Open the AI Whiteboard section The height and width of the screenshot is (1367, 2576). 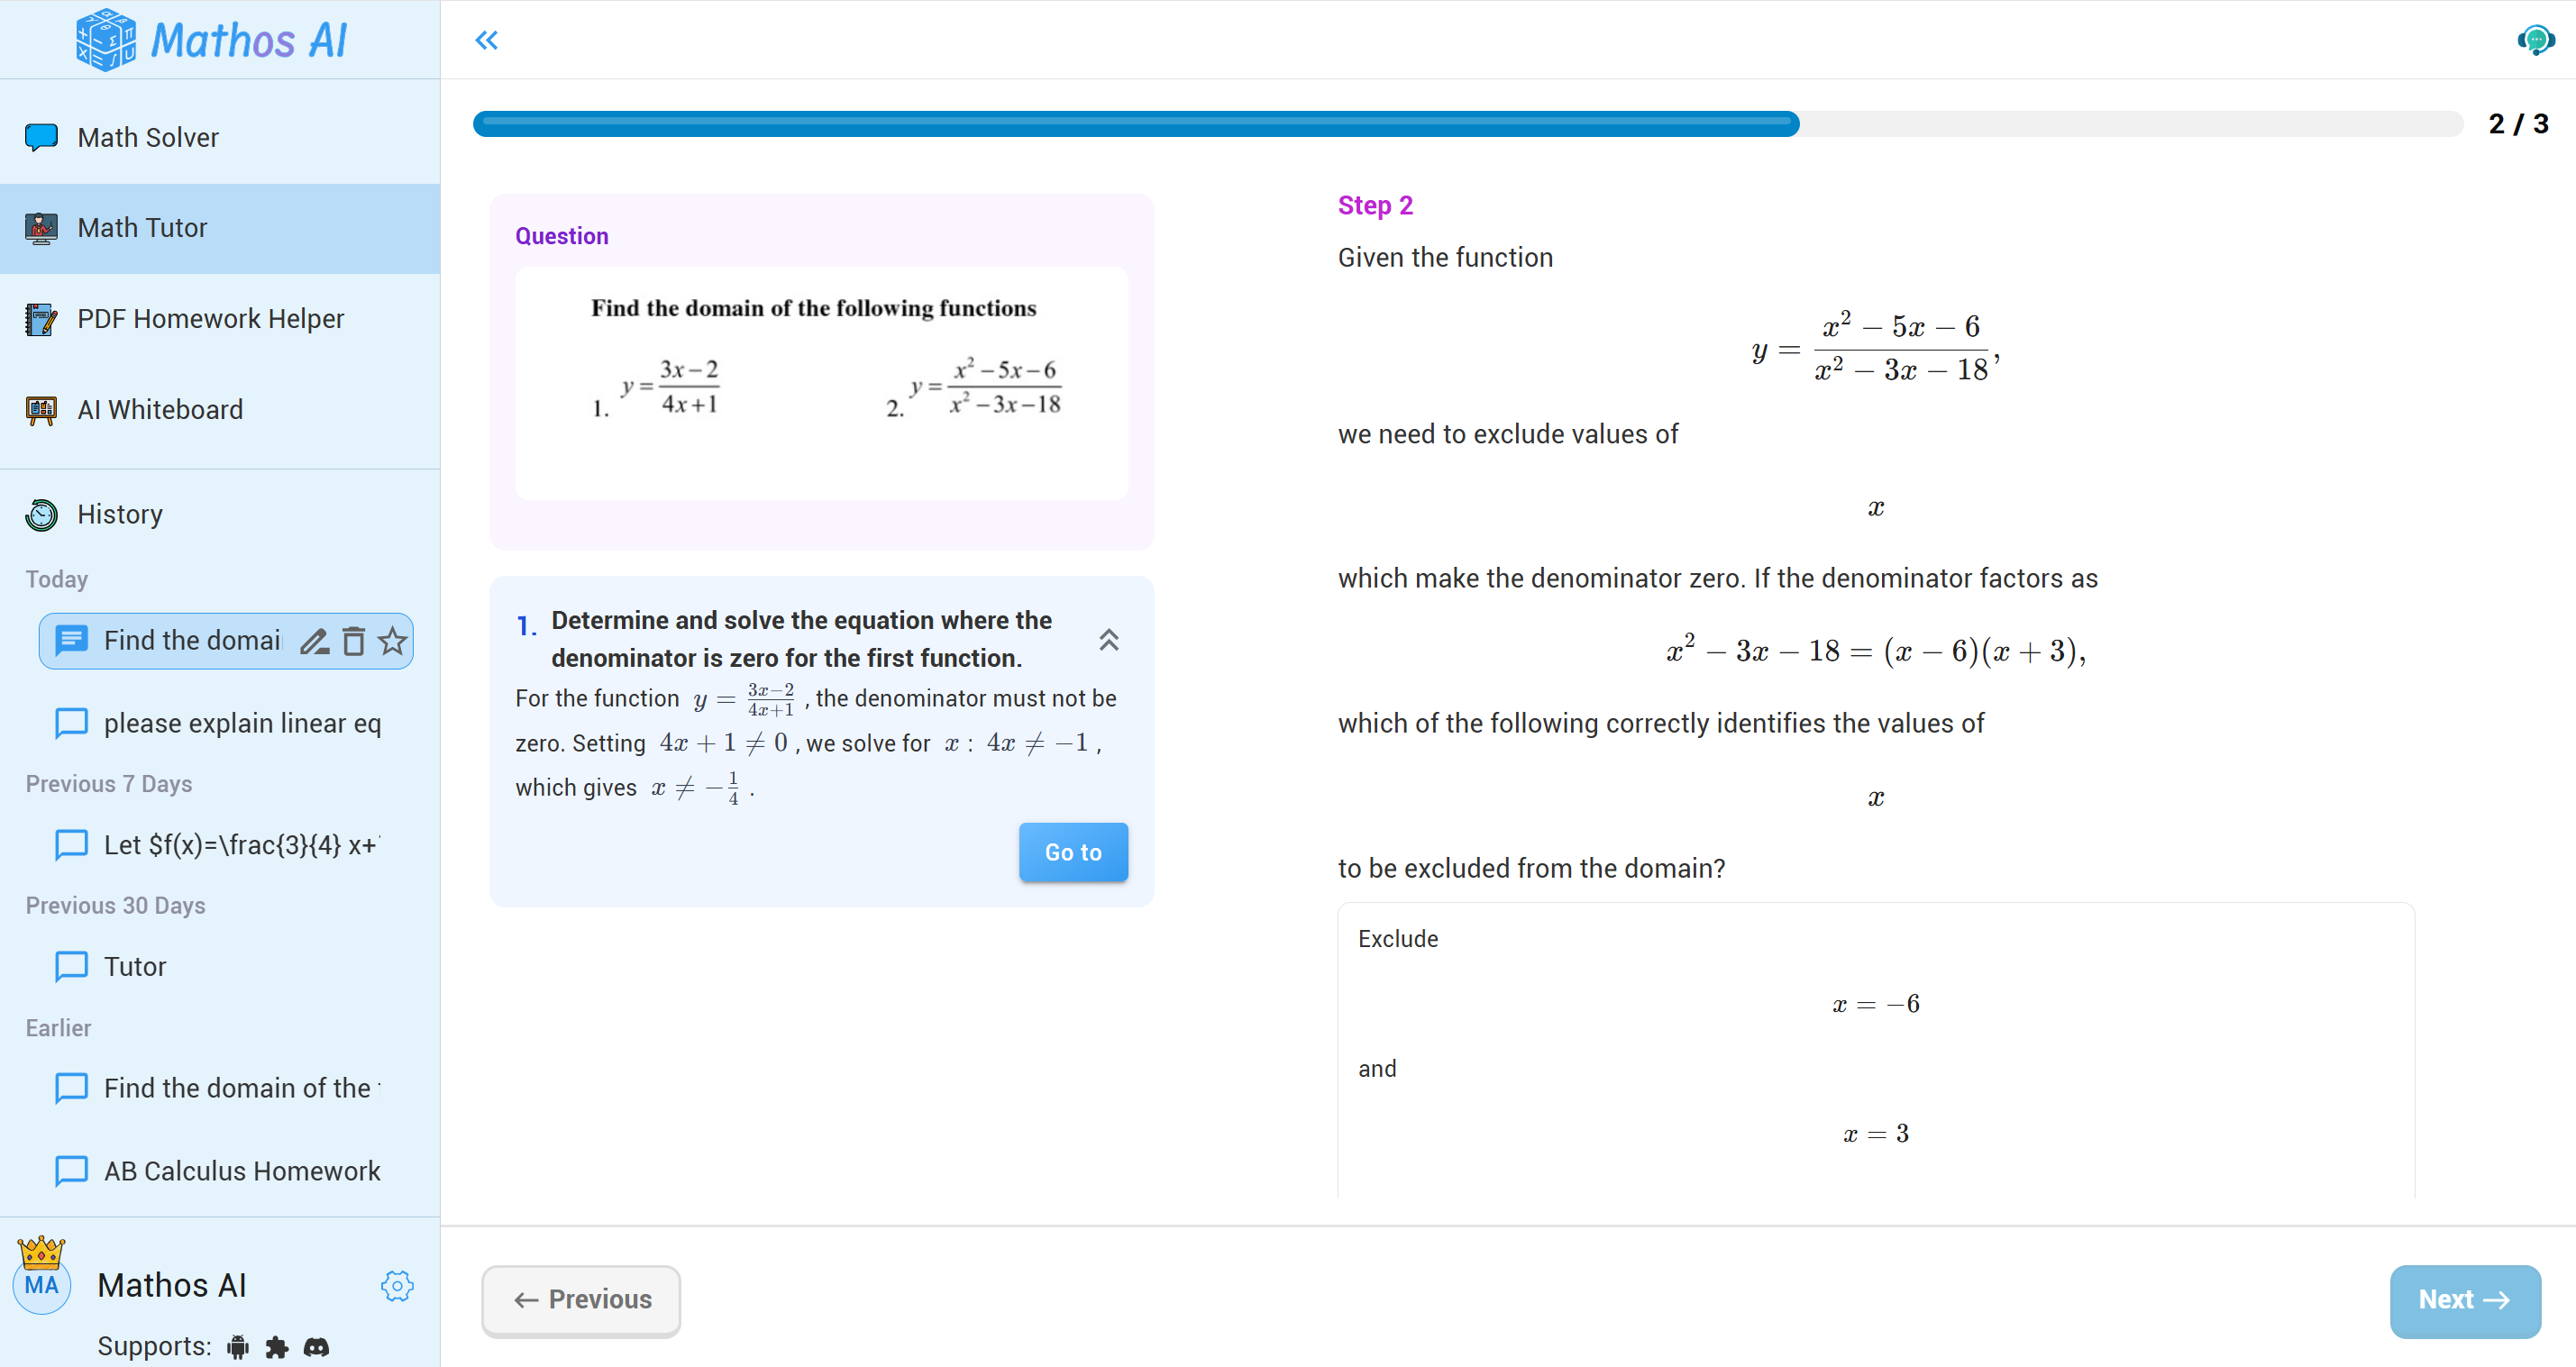coord(160,409)
